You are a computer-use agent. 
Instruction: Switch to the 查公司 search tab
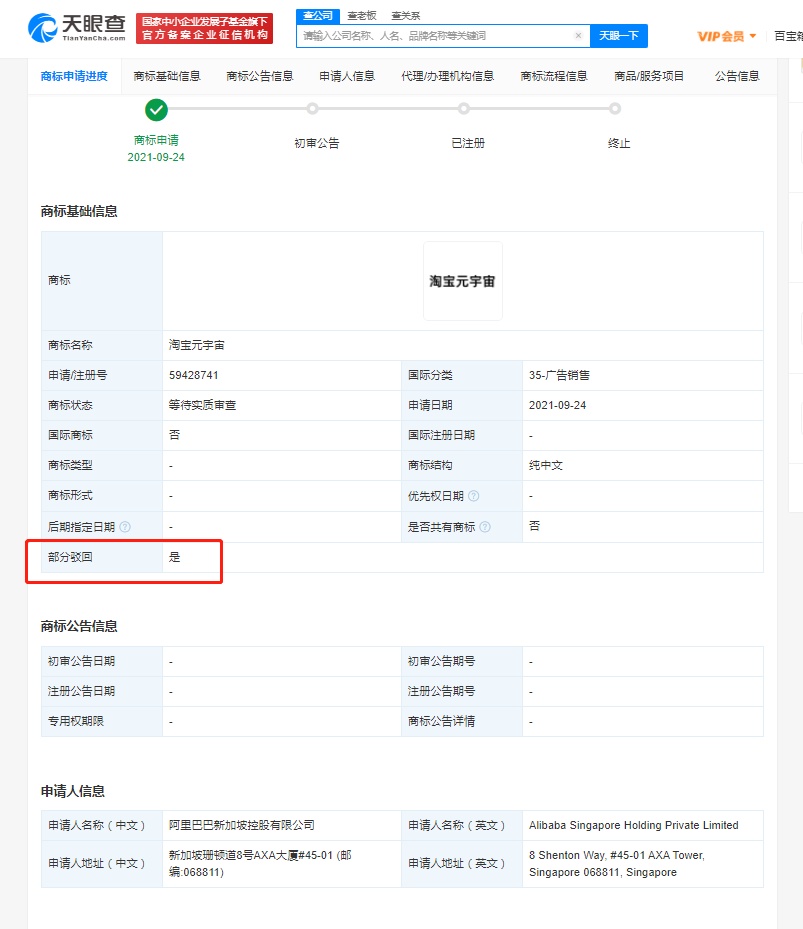pyautogui.click(x=318, y=15)
